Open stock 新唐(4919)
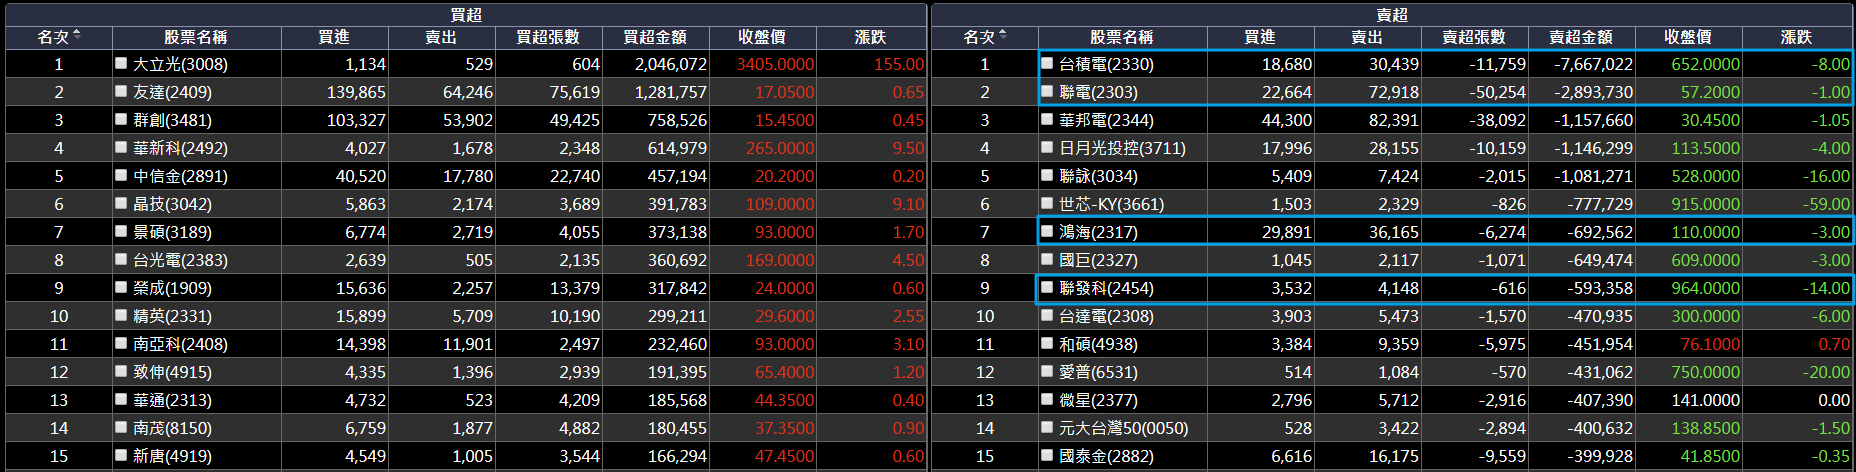 (172, 456)
